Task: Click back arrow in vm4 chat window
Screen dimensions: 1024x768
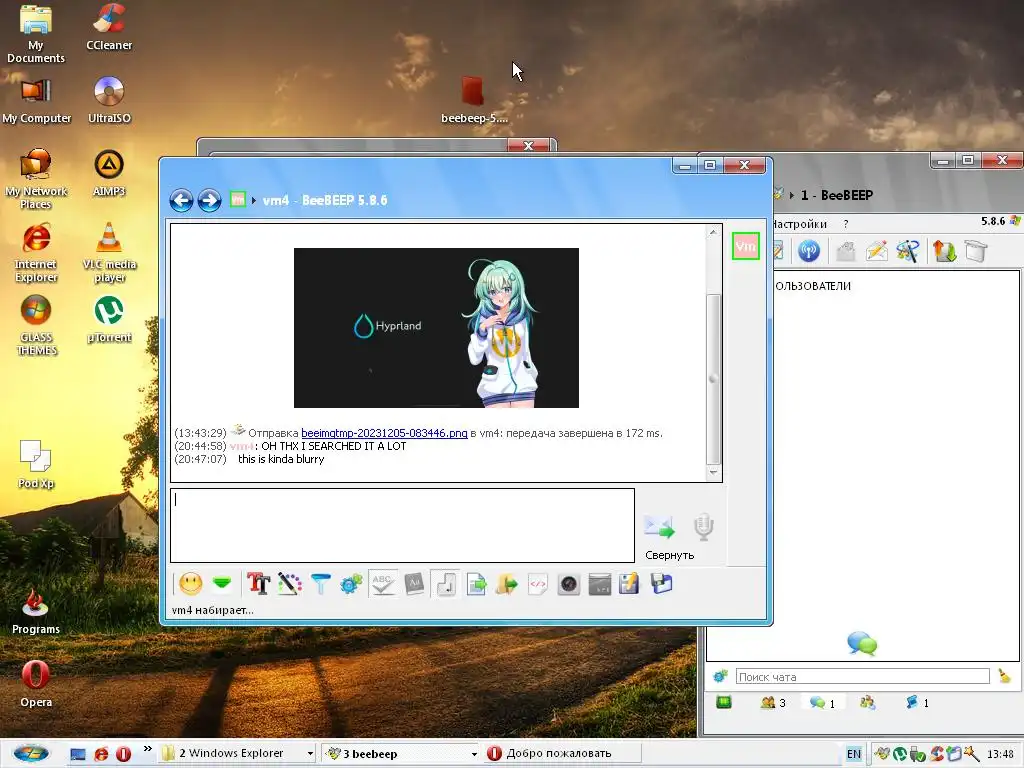Action: pos(182,200)
